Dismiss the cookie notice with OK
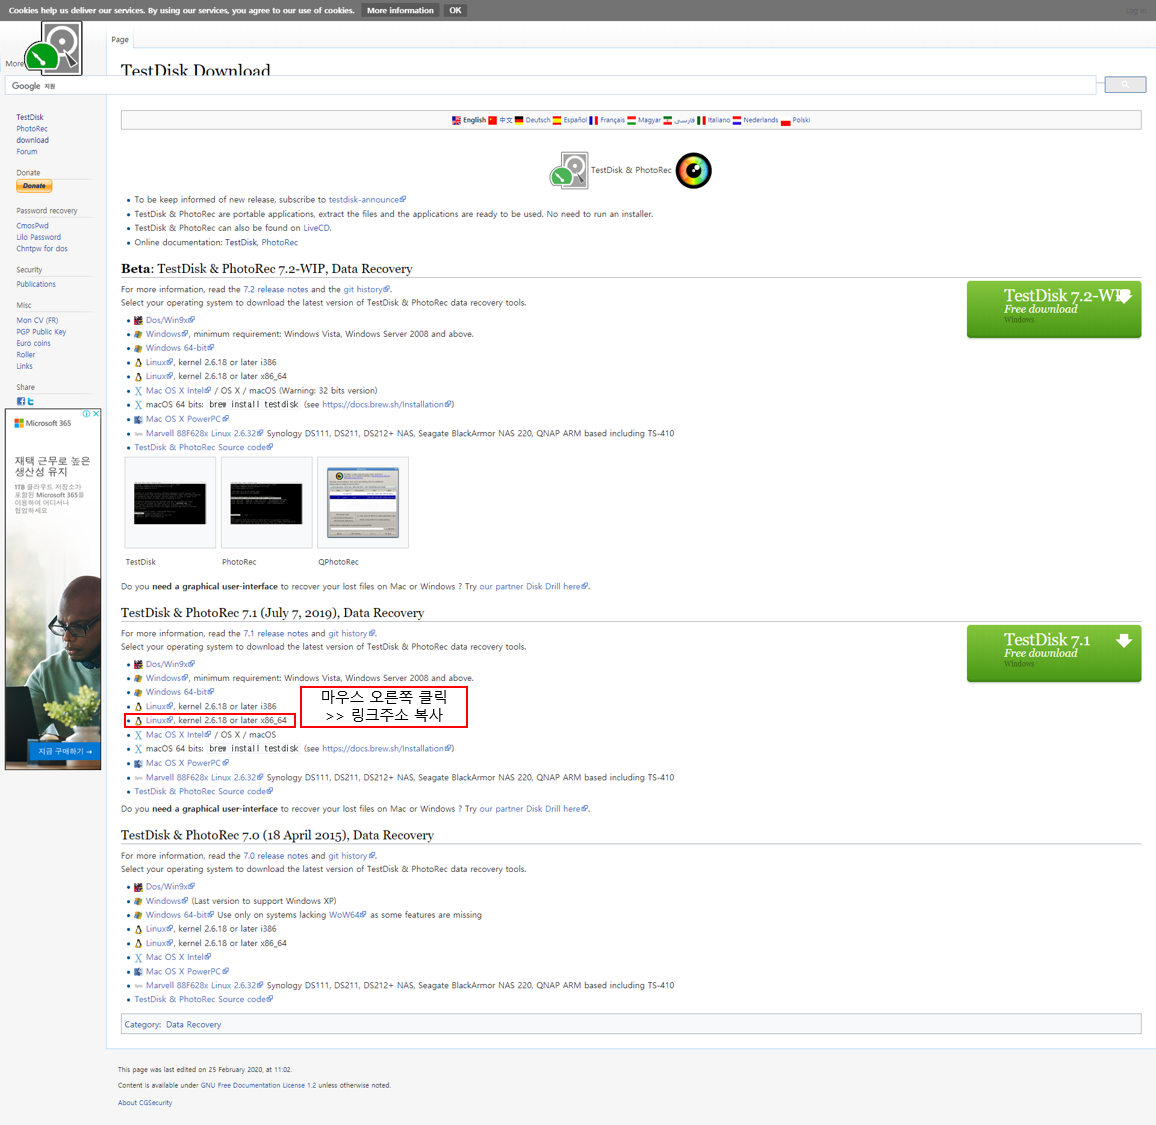This screenshot has width=1156, height=1125. pyautogui.click(x=456, y=10)
